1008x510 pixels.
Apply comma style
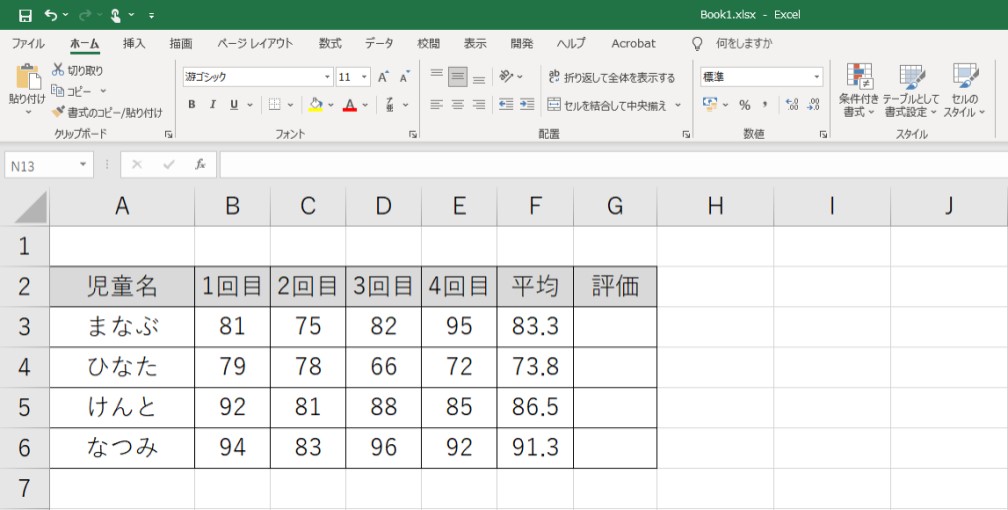[765, 105]
